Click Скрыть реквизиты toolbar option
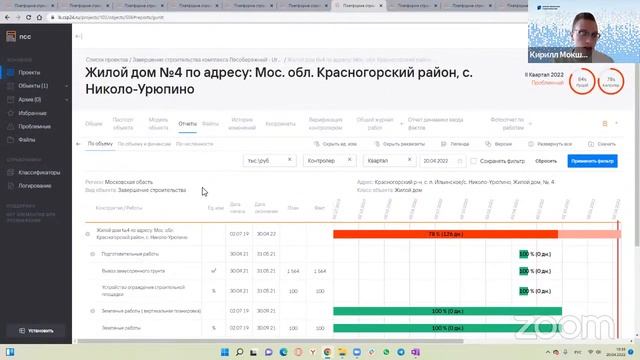The width and height of the screenshot is (640, 360). point(400,144)
